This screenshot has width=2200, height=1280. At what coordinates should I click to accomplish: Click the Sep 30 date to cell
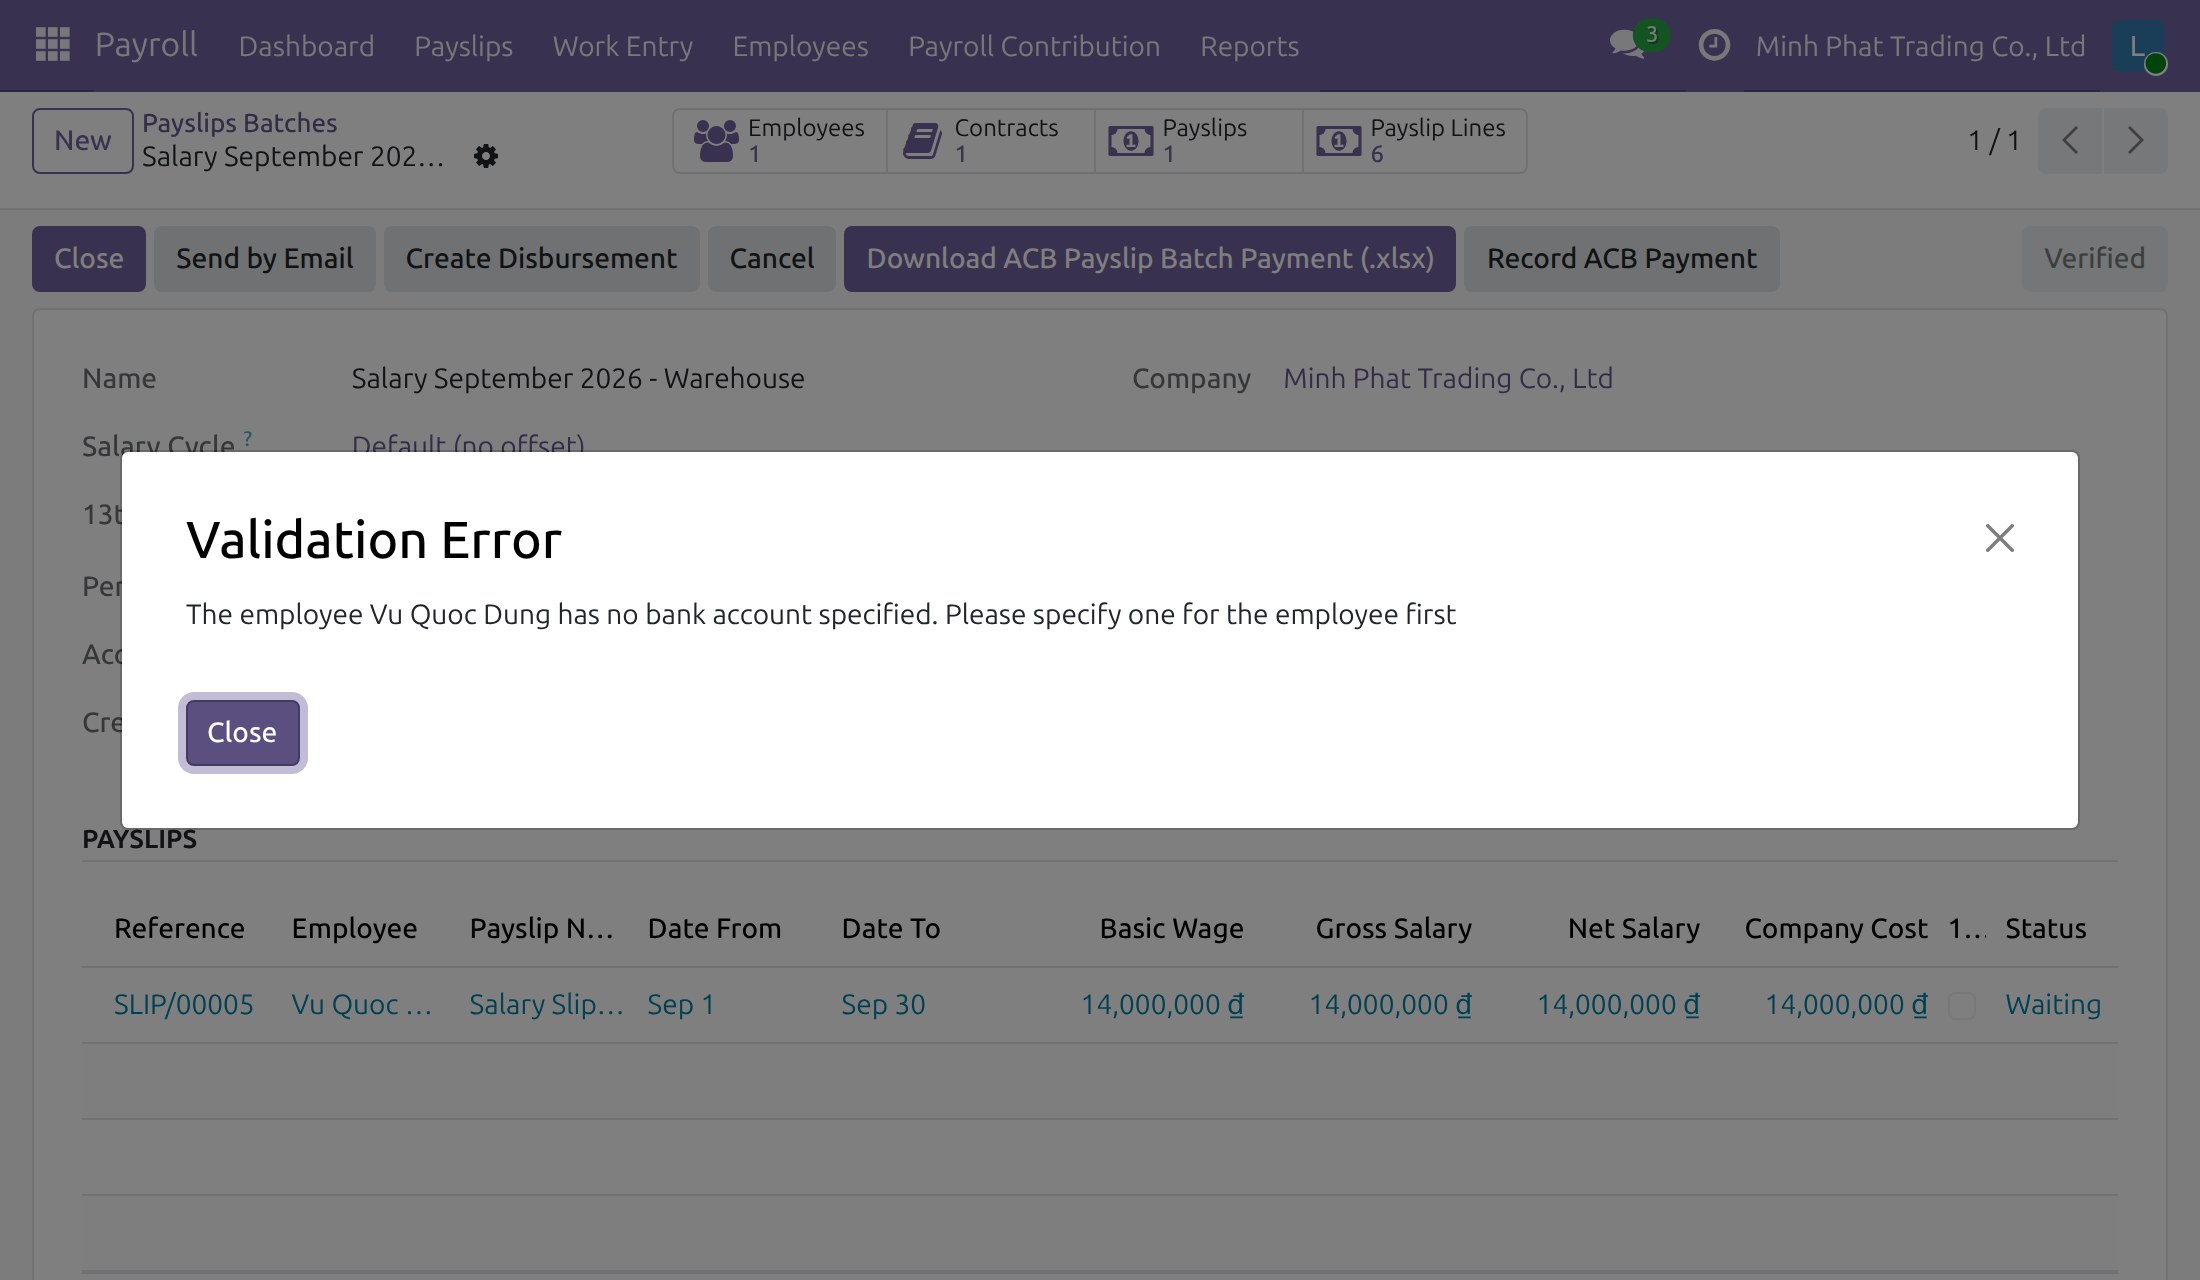click(x=883, y=1005)
